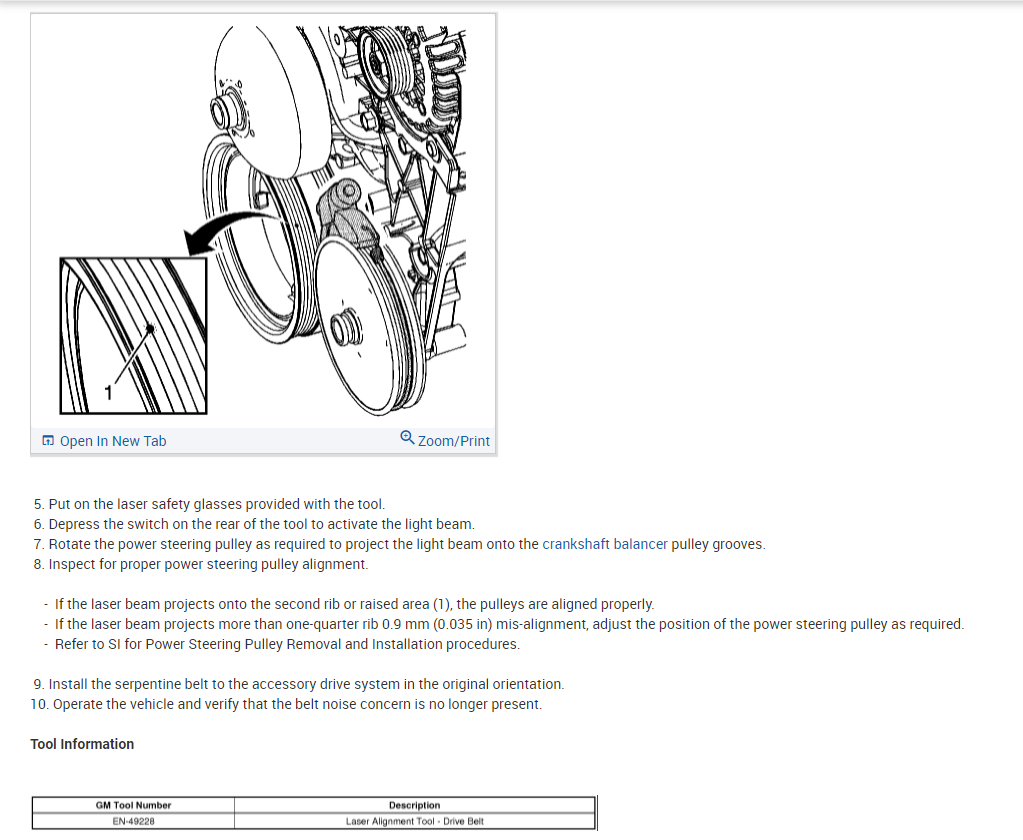The image size is (1023, 840).
Task: Select the Tool Information heading
Action: pos(82,744)
